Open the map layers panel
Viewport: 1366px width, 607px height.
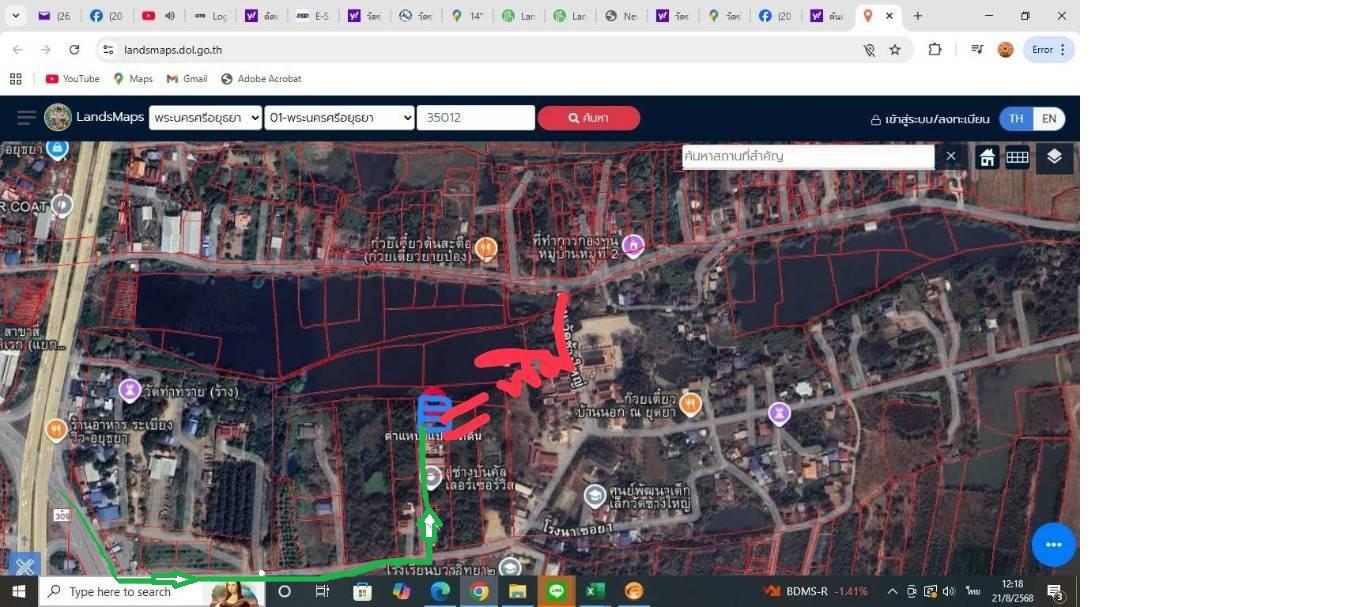pyautogui.click(x=1054, y=157)
